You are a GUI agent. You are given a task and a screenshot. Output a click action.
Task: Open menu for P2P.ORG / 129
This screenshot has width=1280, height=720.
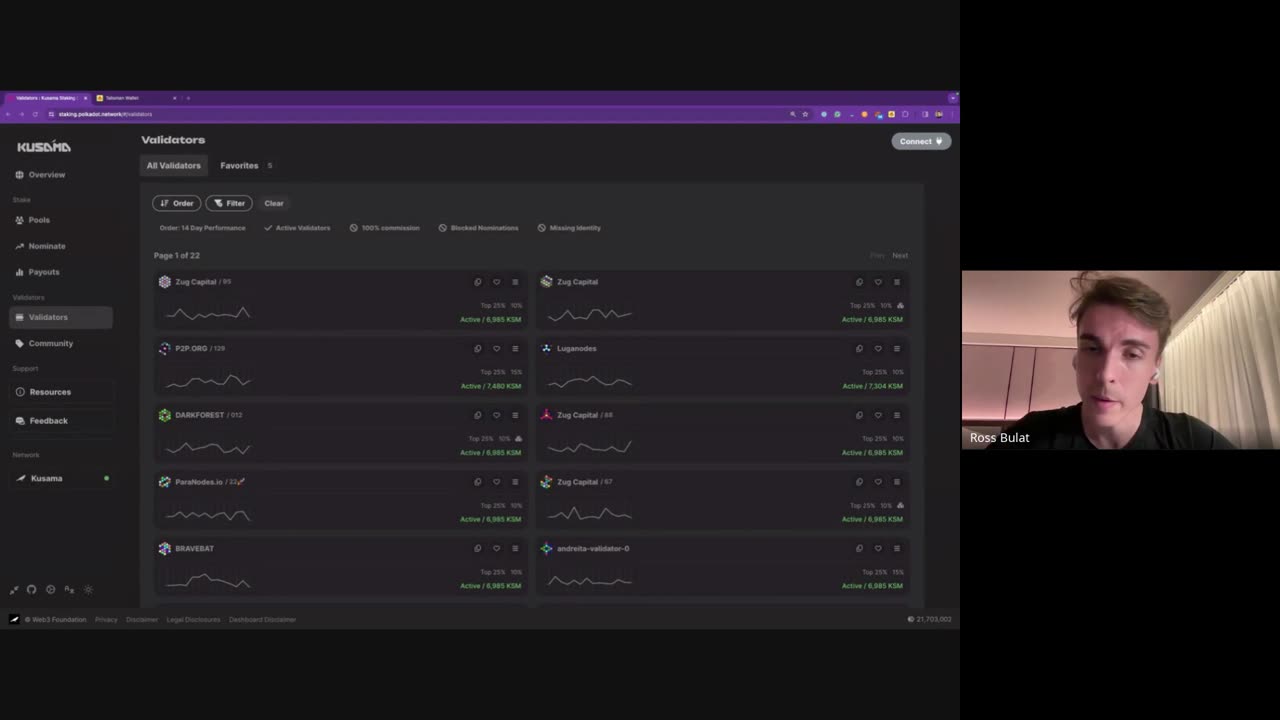click(515, 349)
